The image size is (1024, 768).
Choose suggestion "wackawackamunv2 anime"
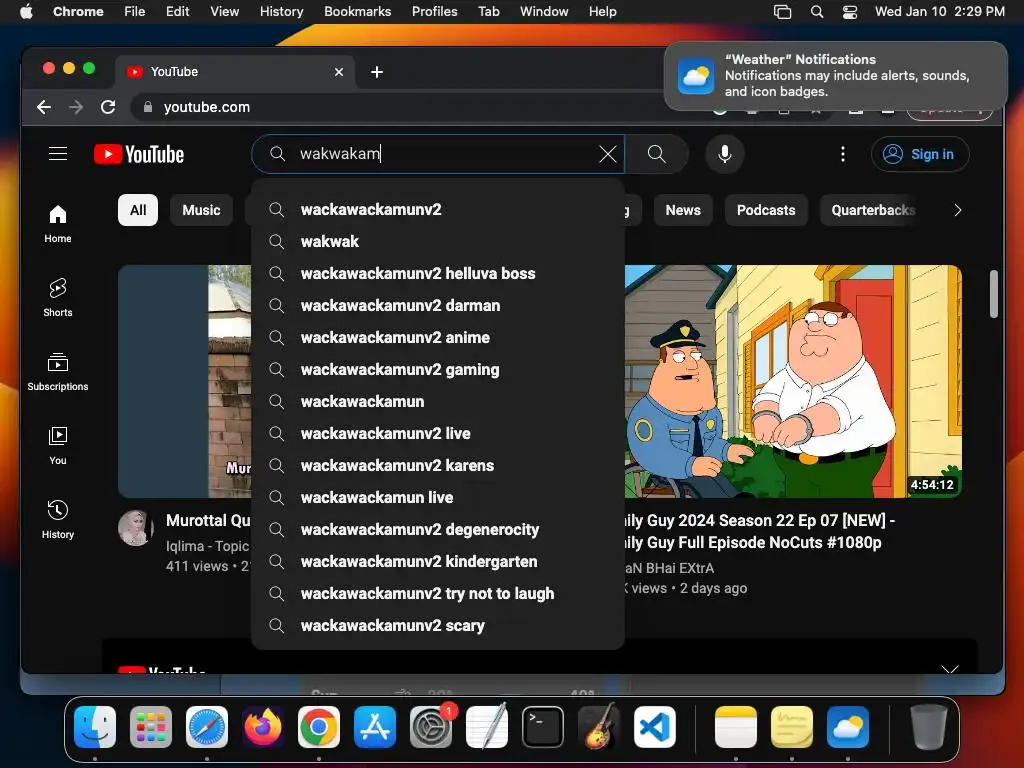point(438,338)
